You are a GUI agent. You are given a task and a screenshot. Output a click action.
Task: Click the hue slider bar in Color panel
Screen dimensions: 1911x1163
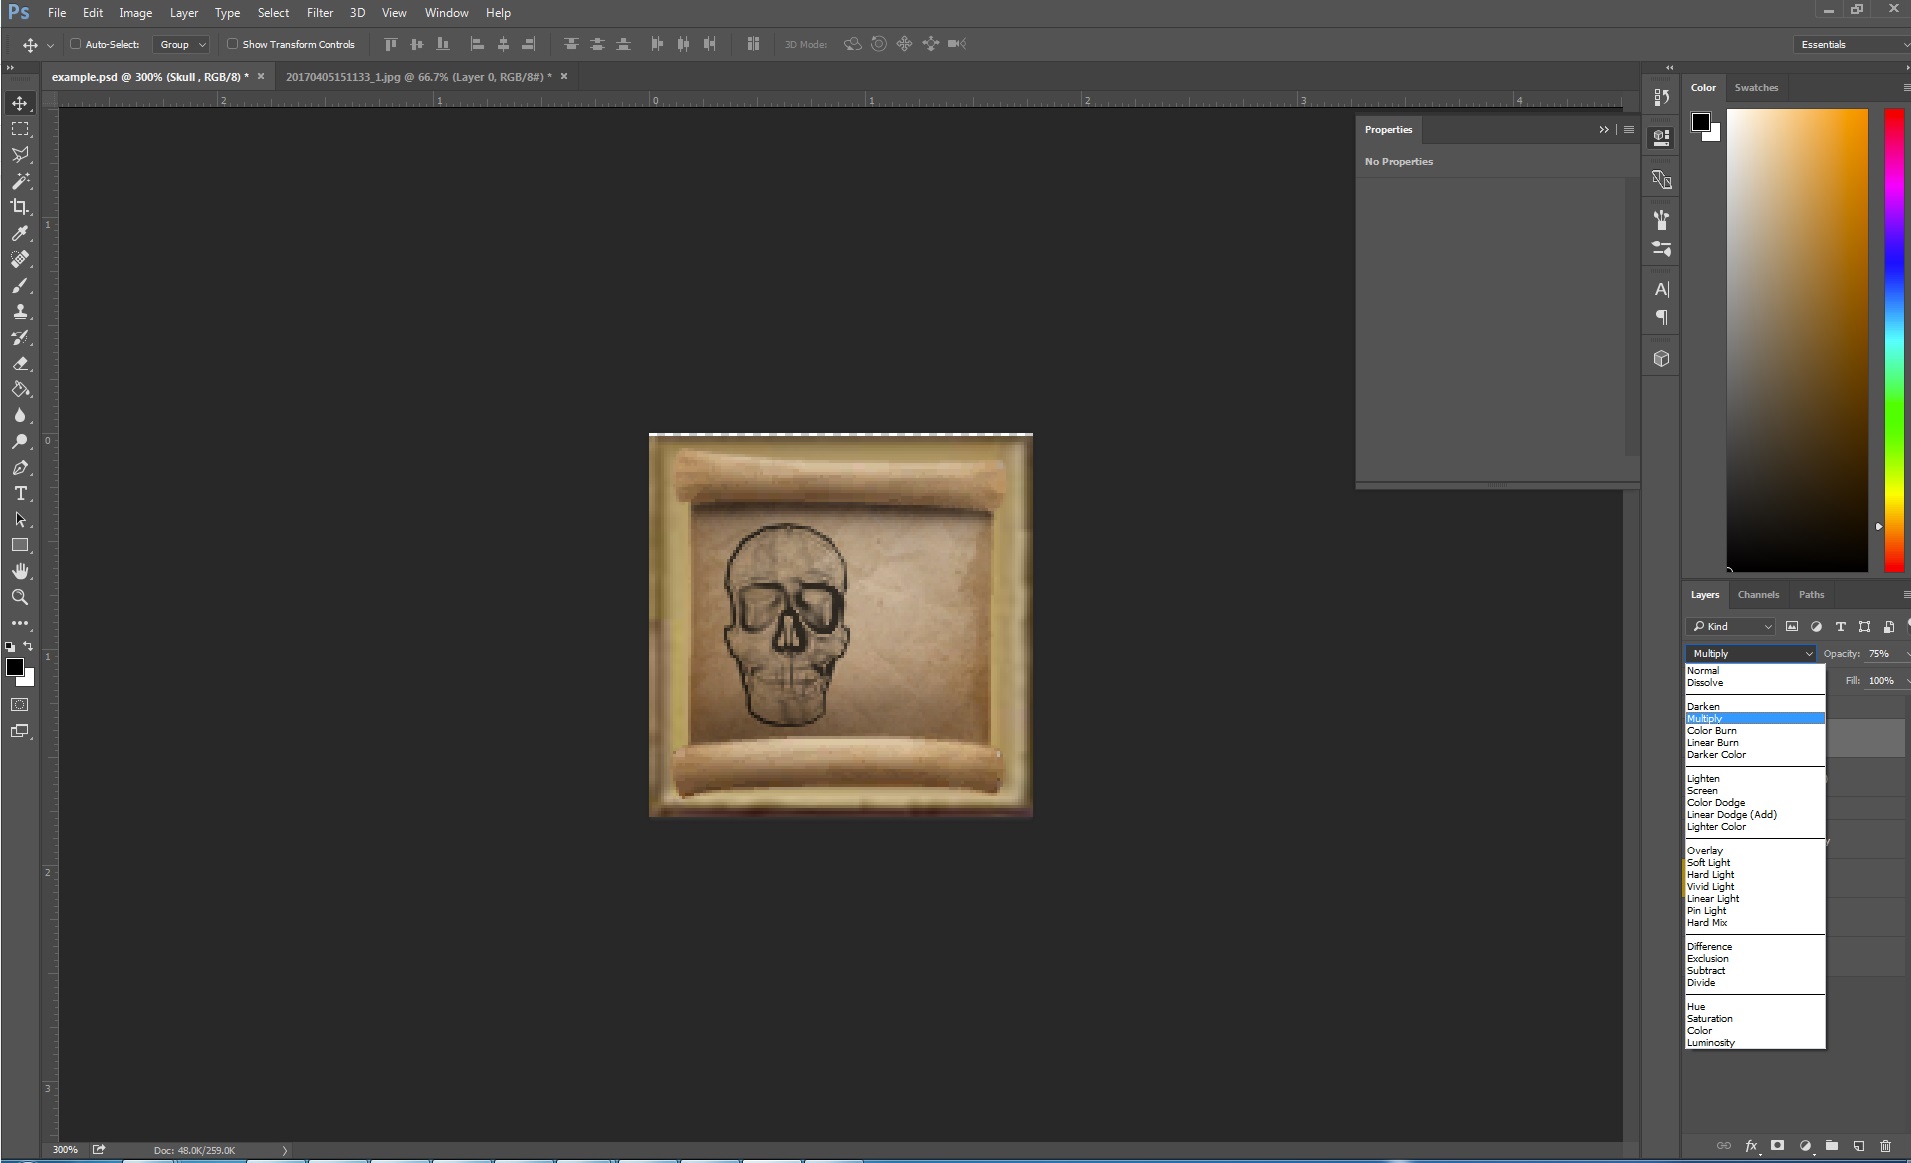pos(1894,340)
